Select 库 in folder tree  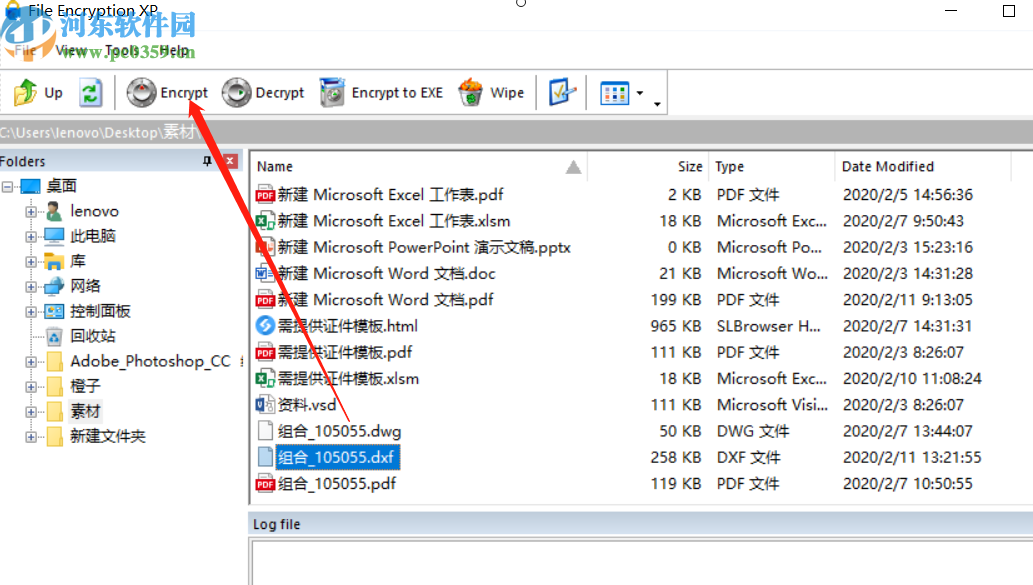78,262
